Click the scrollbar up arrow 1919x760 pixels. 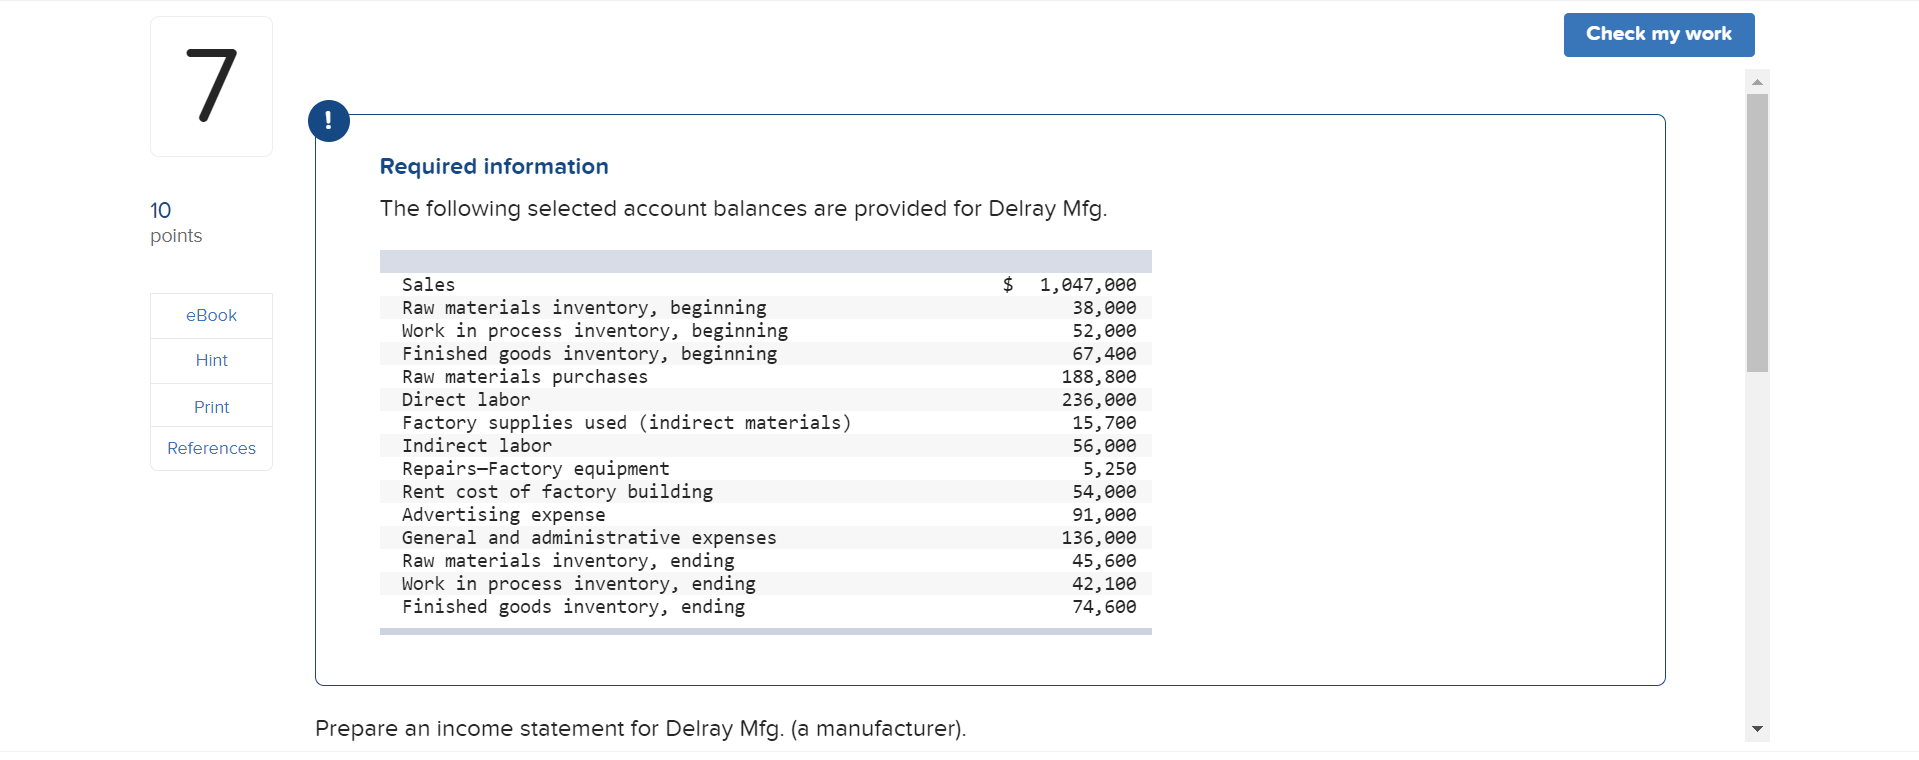tap(1757, 82)
